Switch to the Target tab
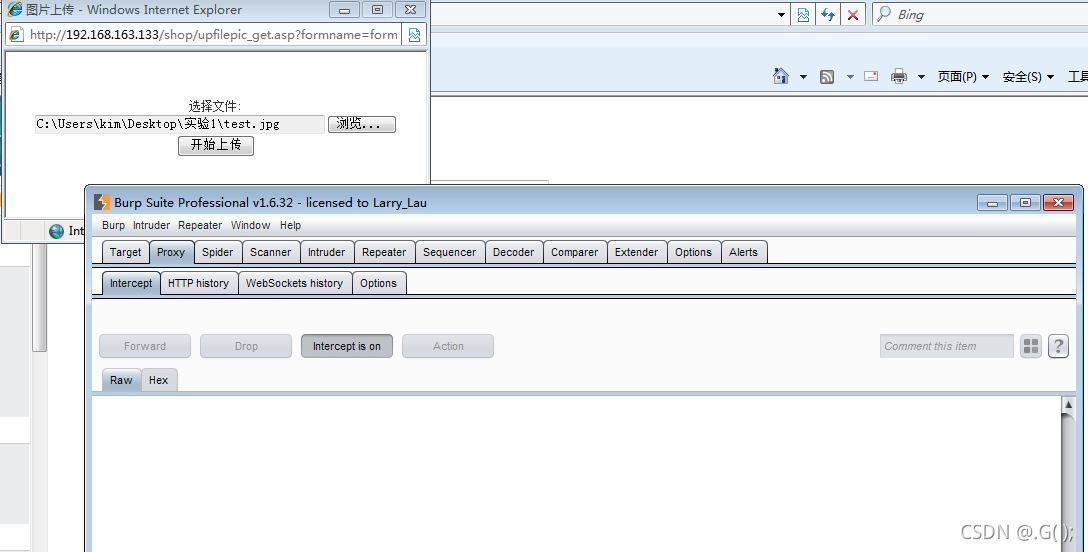 (x=126, y=252)
